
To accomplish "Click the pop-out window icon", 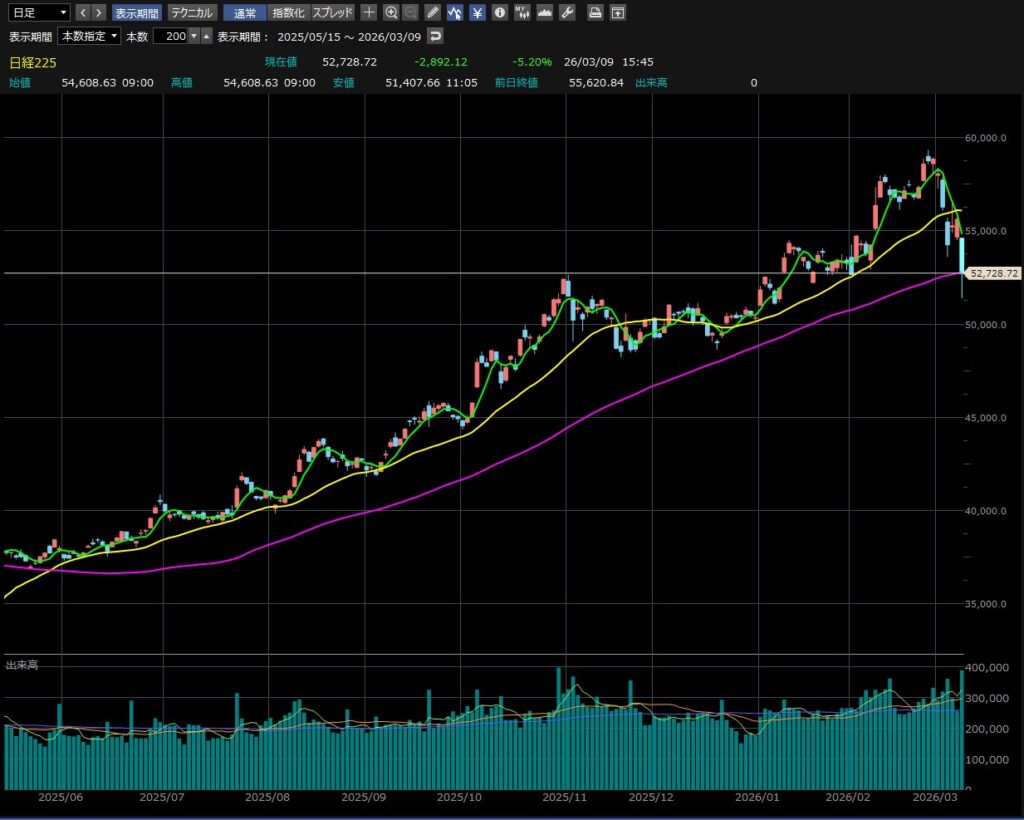I will 618,13.
